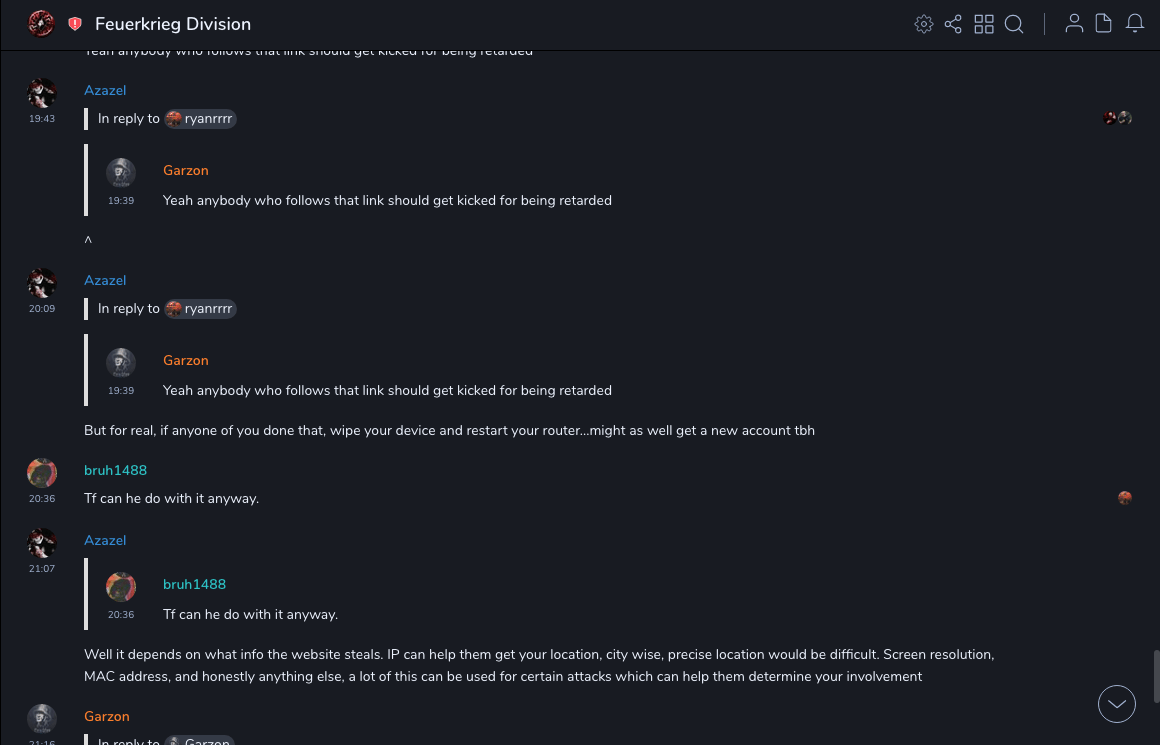
Task: Open the widgets grid icon
Action: pos(984,24)
